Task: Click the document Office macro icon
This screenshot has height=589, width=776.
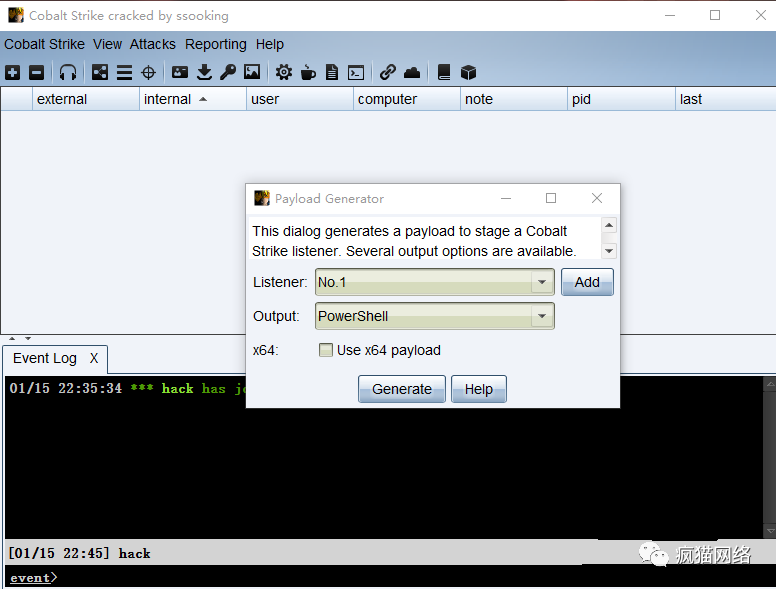Action: [332, 73]
